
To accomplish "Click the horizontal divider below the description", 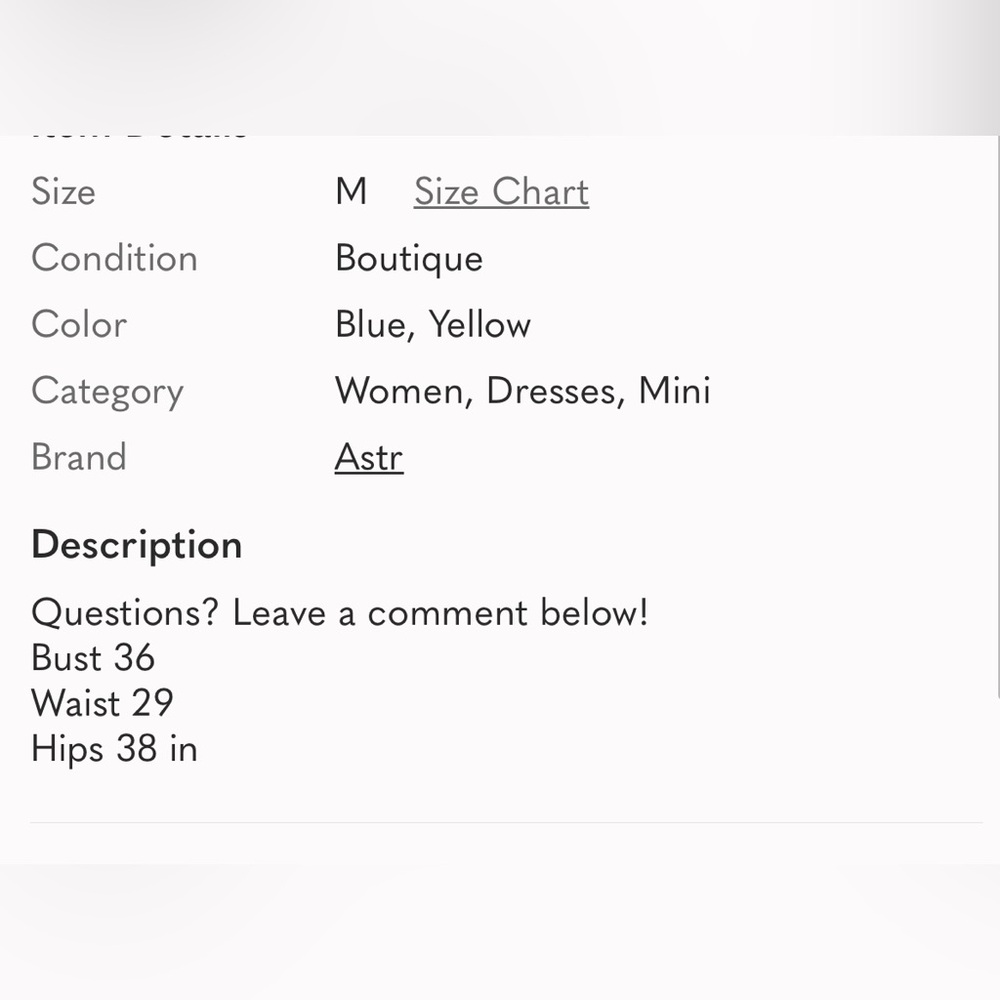I will (506, 823).
